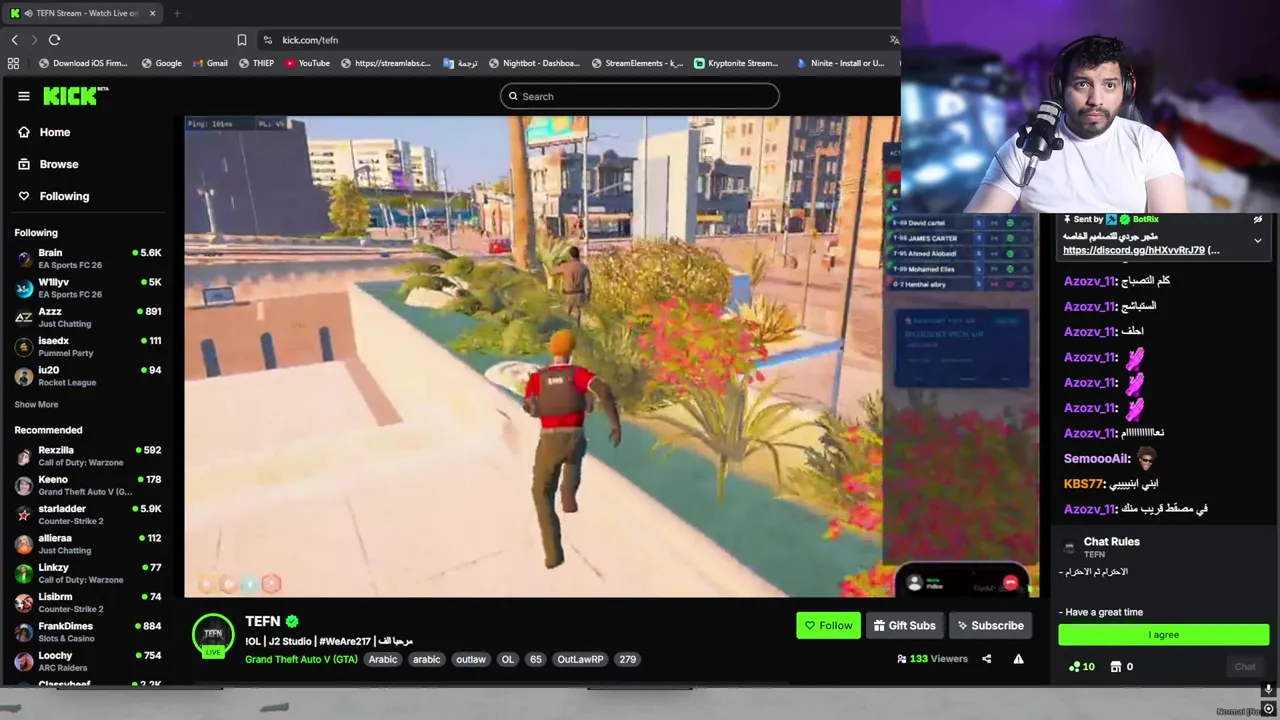Viewport: 1280px width, 720px height.
Task: Open the Ninite bookmark
Action: click(840, 63)
